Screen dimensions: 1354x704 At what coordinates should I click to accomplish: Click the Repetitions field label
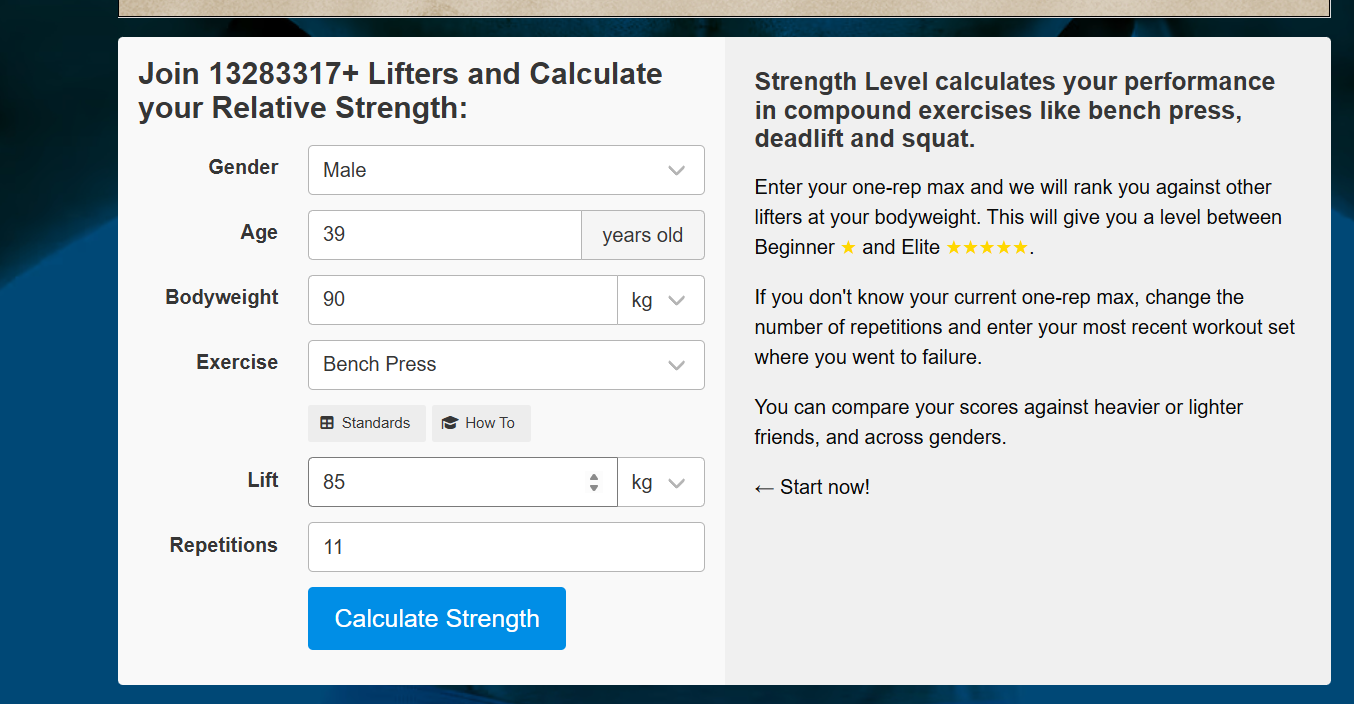(x=224, y=546)
